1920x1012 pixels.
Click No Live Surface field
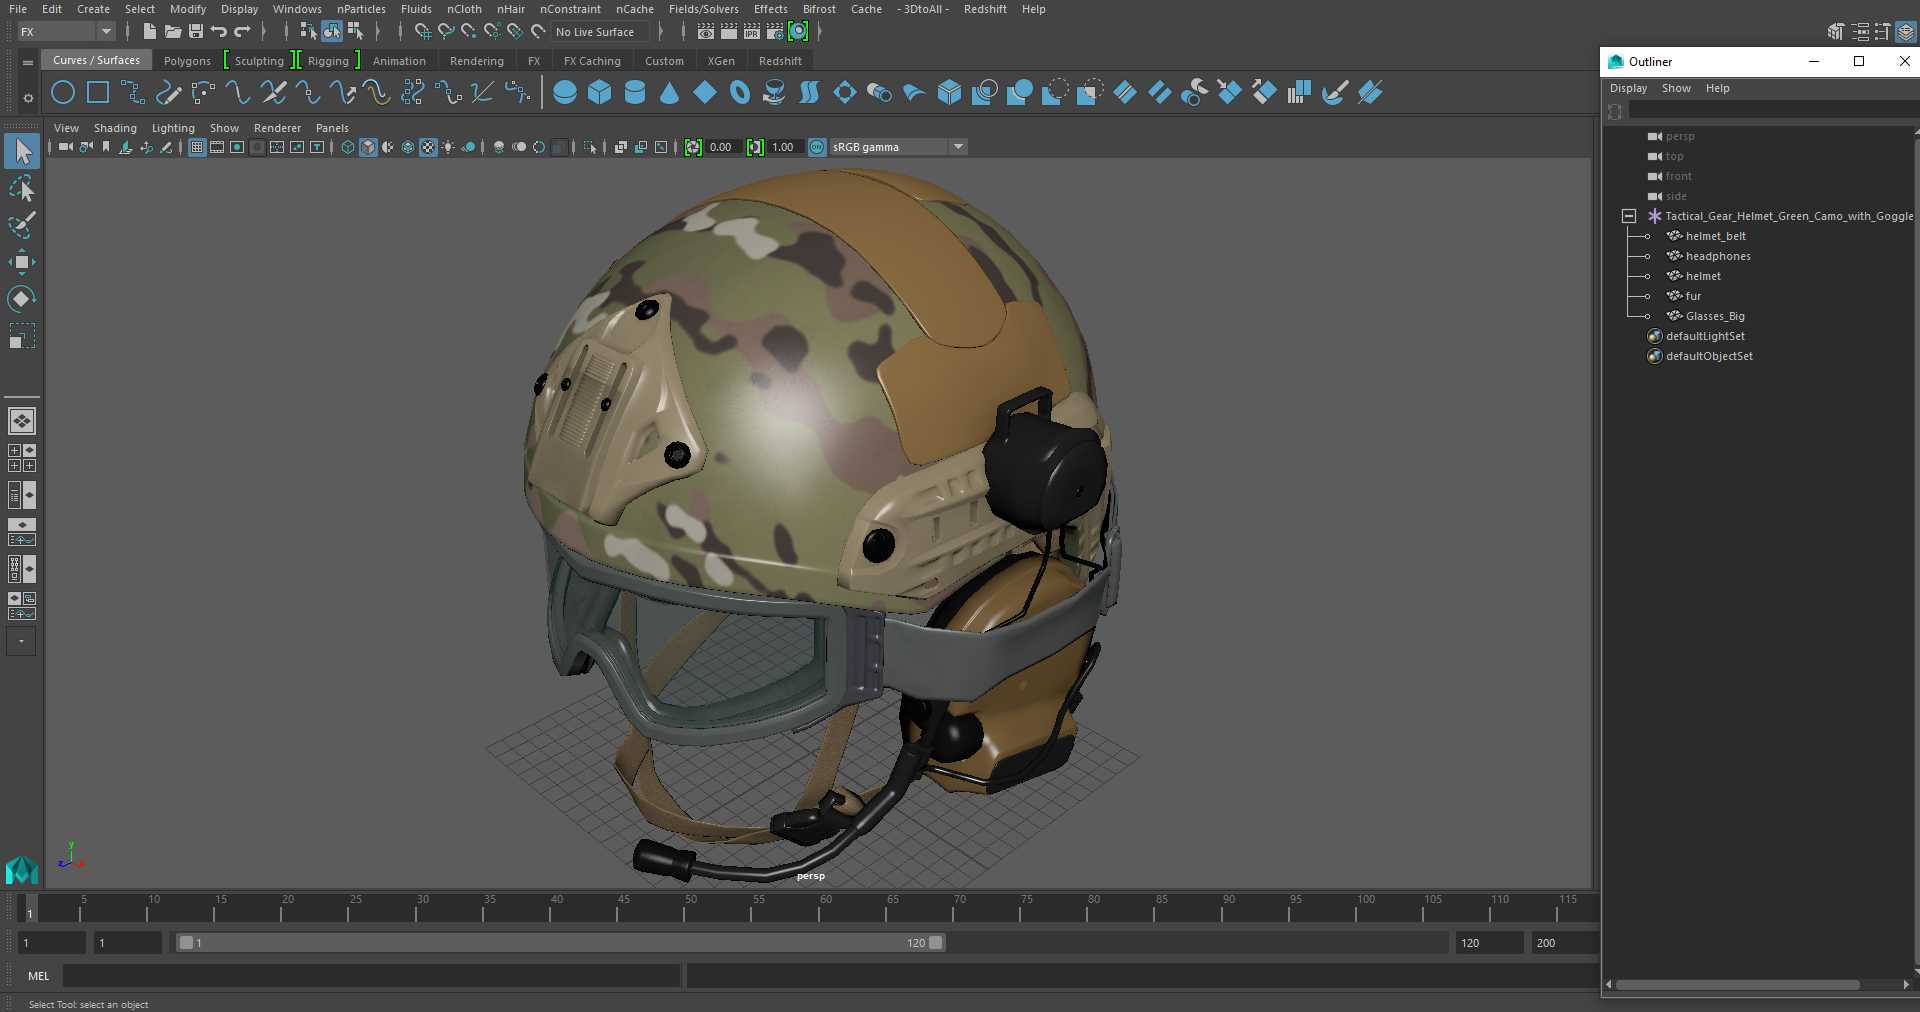(600, 32)
